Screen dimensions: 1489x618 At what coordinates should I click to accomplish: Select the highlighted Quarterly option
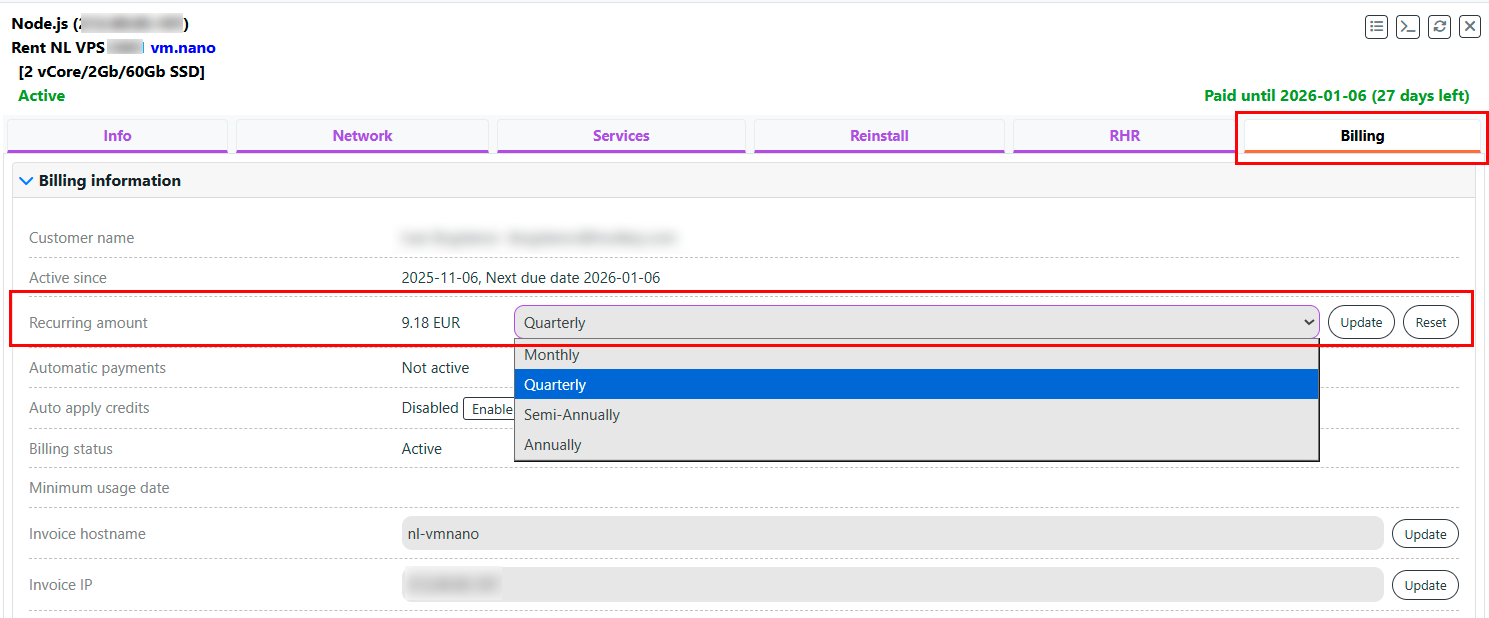click(x=916, y=385)
